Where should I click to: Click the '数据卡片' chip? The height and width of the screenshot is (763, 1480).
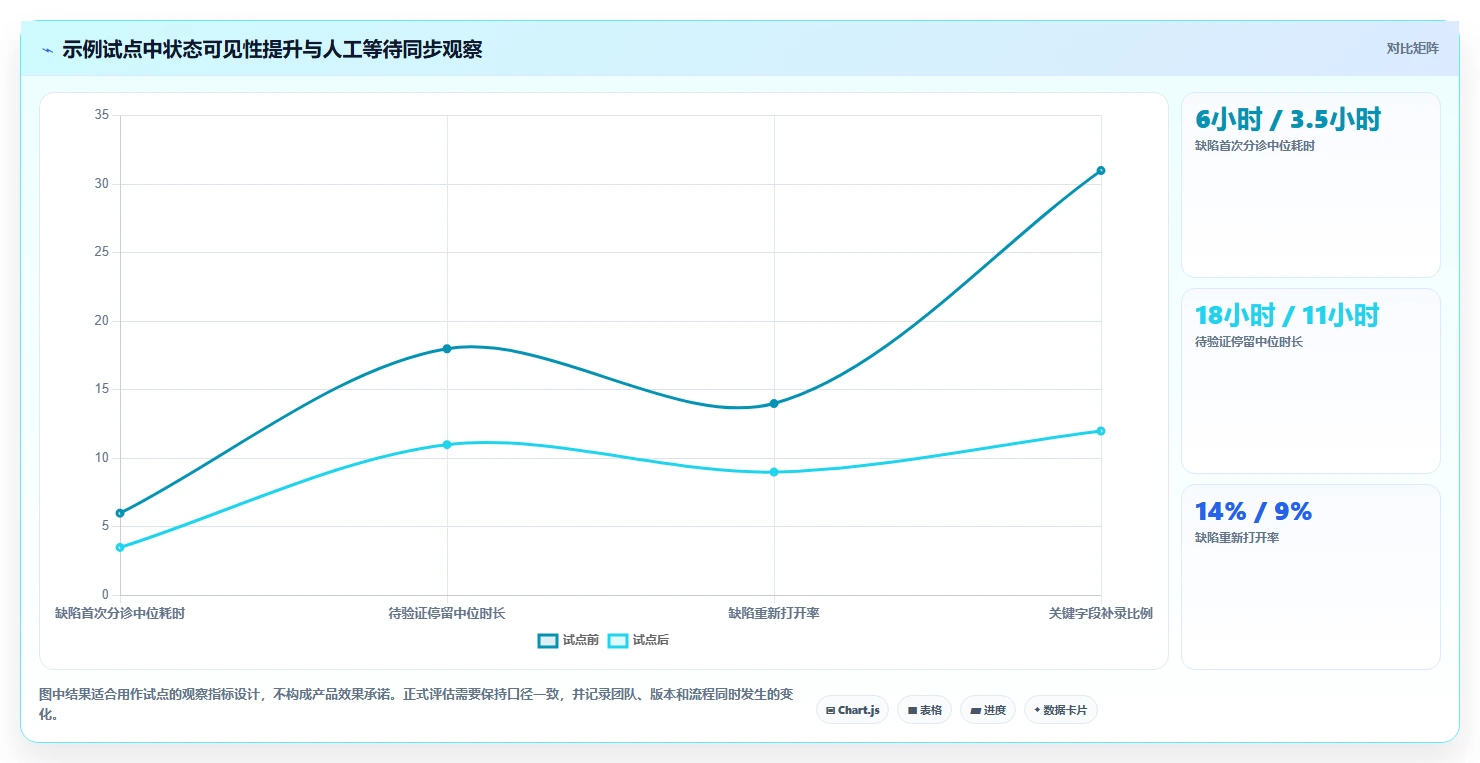(1061, 710)
